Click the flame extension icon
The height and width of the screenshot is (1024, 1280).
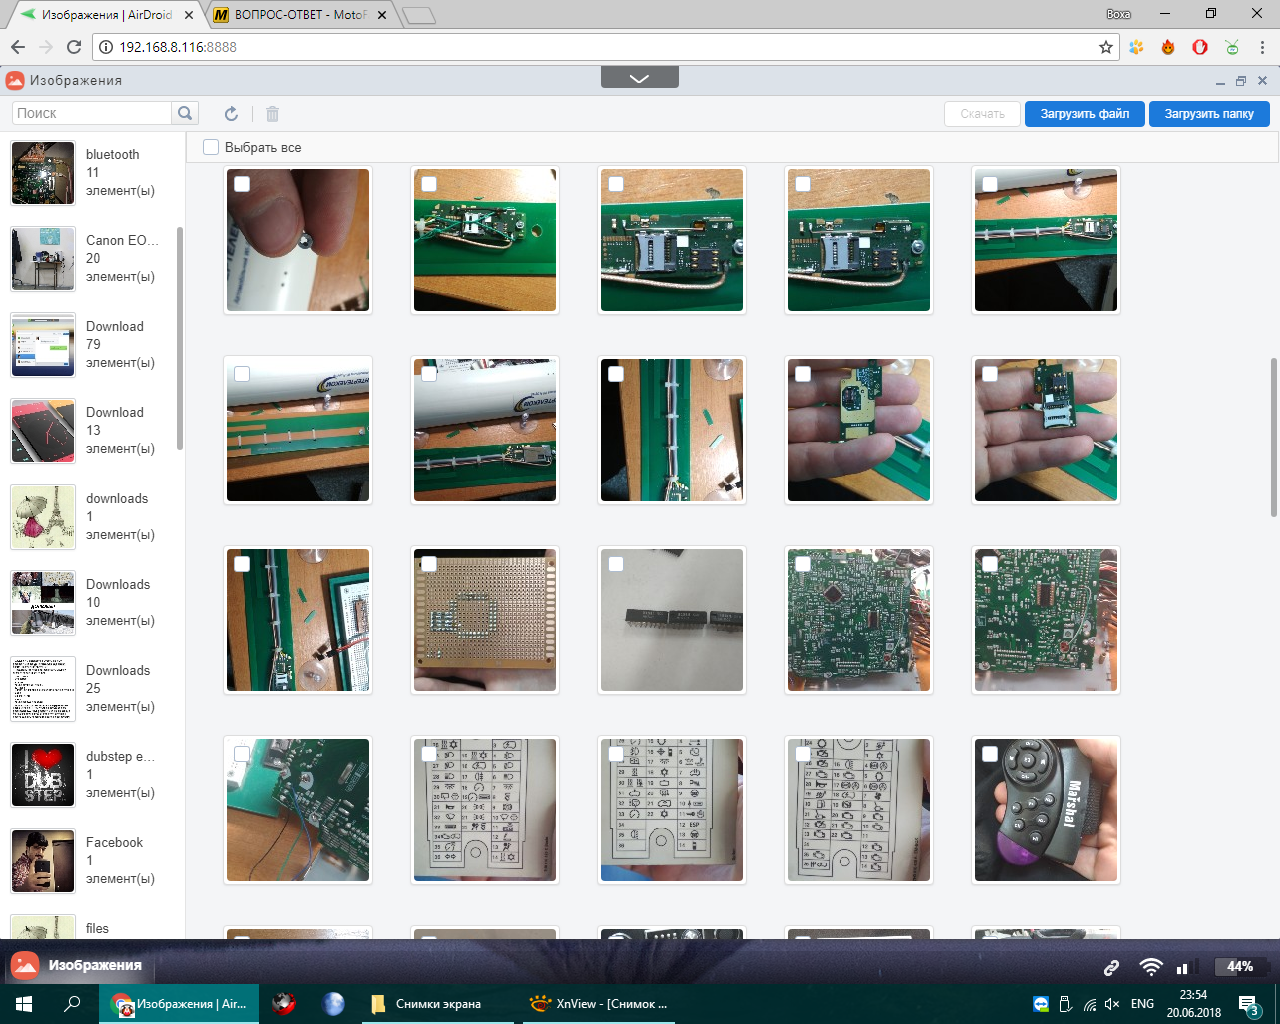click(1168, 47)
